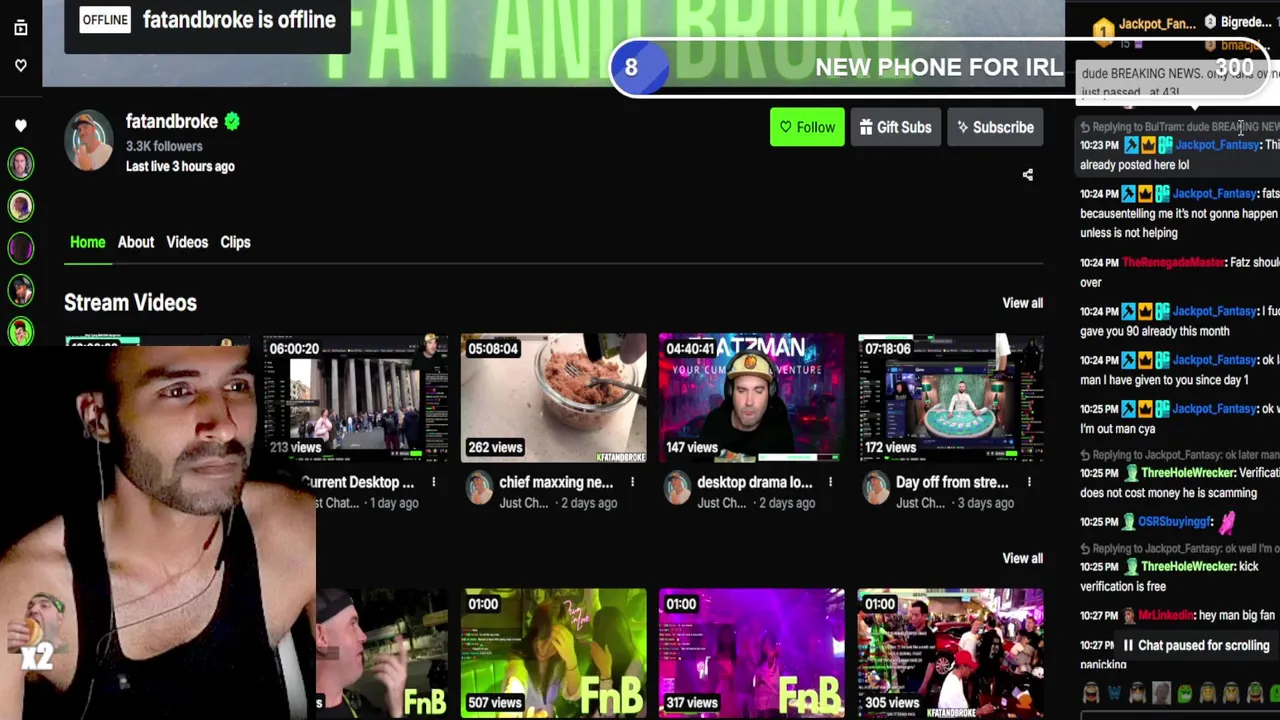This screenshot has width=1280, height=720.
Task: Open the clip with 507 views
Action: coord(553,653)
